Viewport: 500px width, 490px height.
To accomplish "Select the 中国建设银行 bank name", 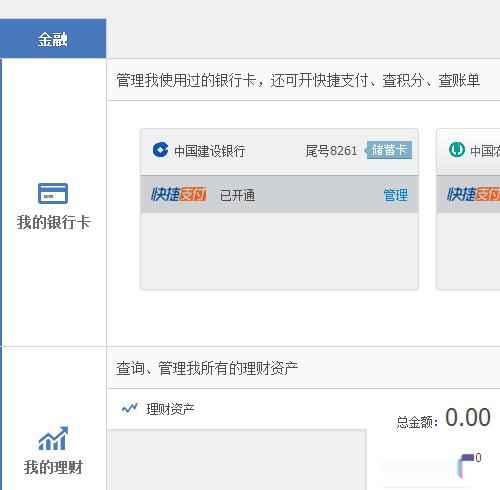I will pyautogui.click(x=210, y=151).
